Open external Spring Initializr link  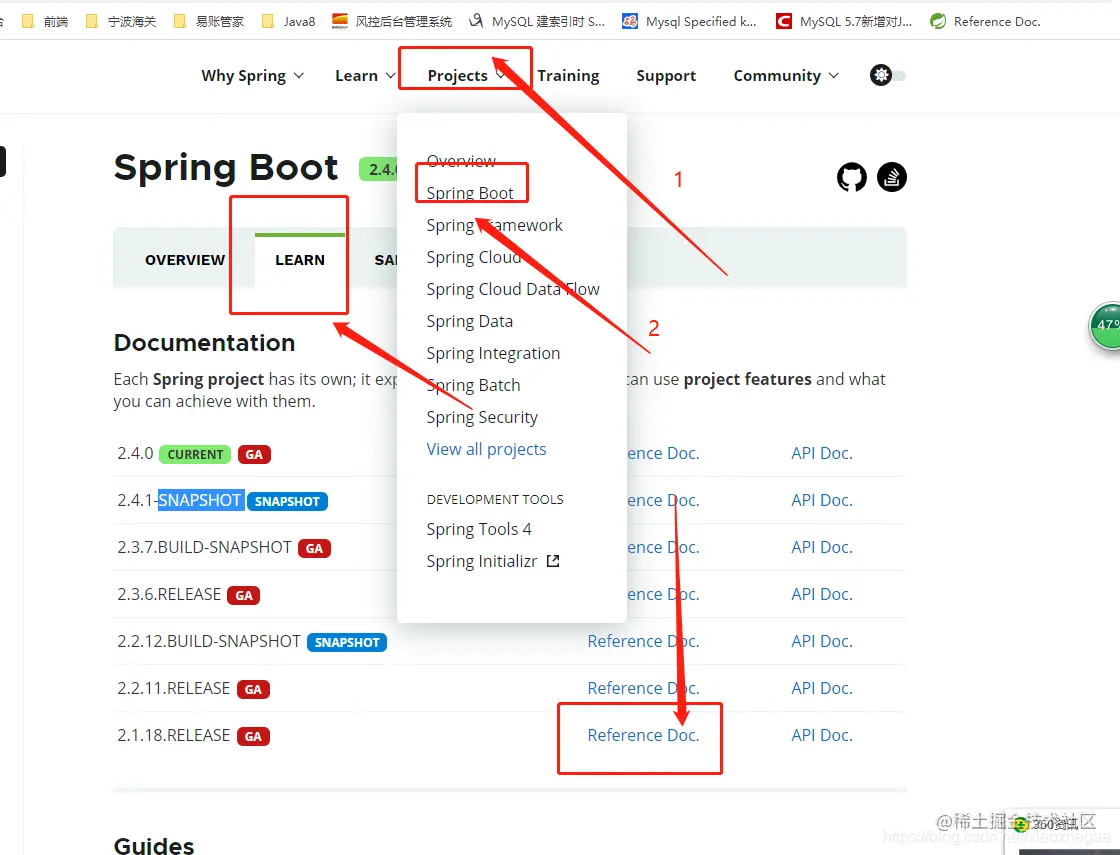[493, 561]
